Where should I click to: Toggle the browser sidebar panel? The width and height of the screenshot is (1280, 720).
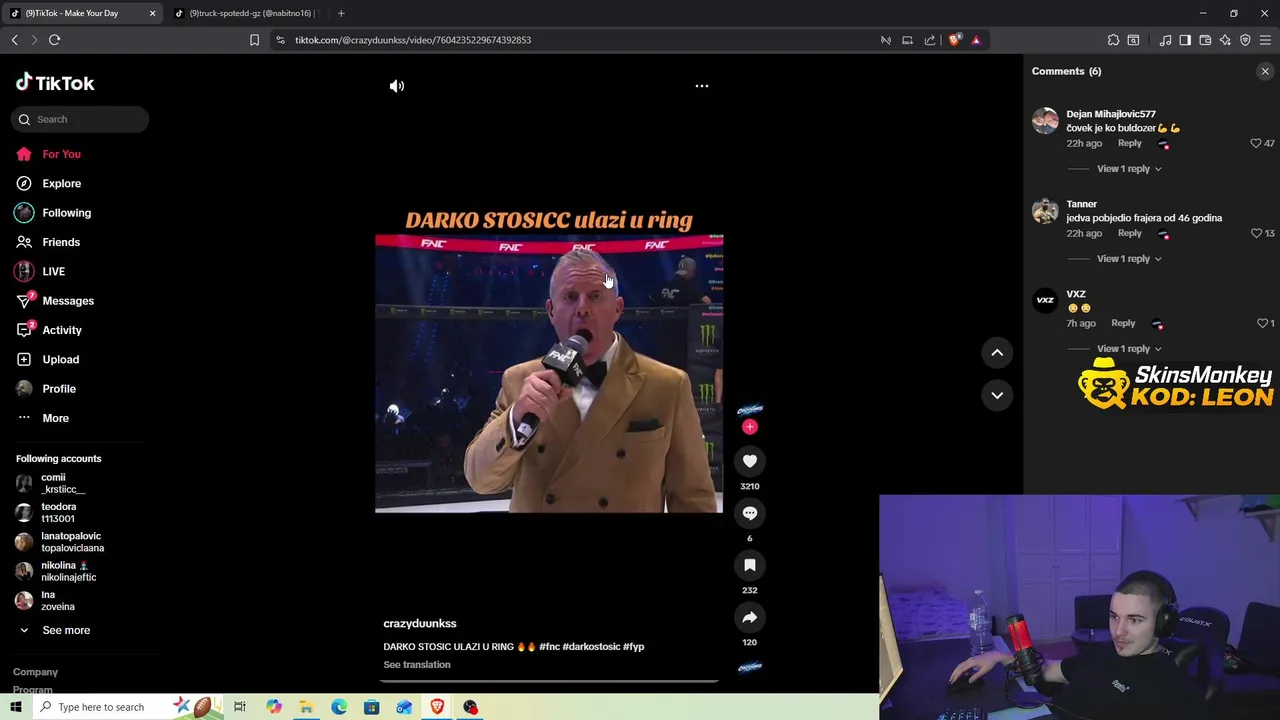tap(1185, 40)
